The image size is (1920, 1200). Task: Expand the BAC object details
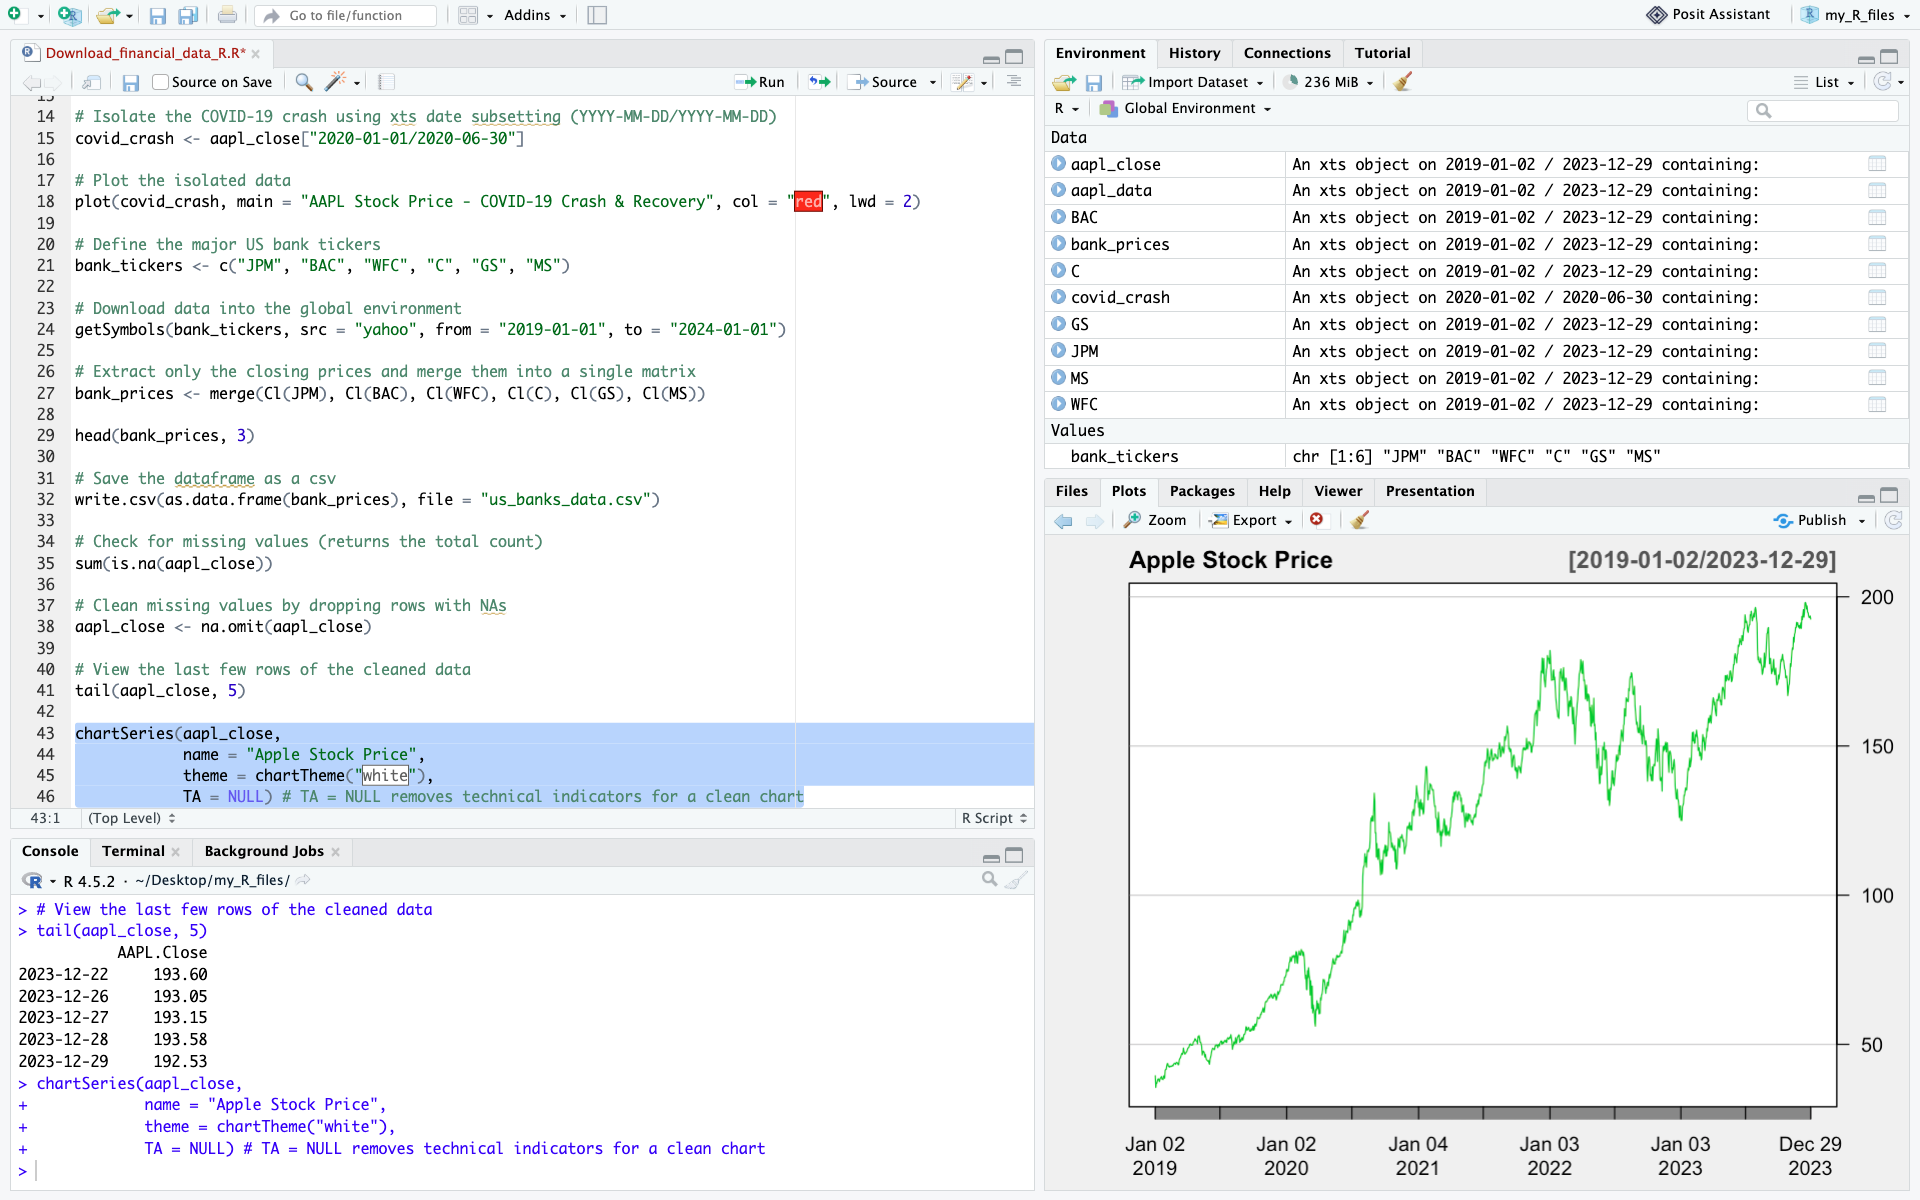1058,217
